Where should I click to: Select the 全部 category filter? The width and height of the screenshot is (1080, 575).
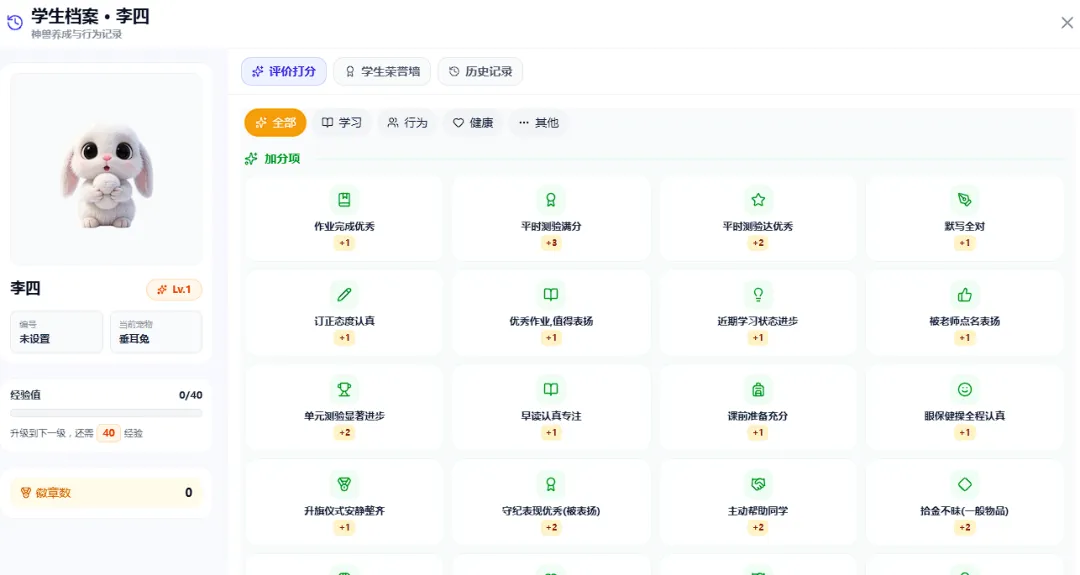(x=276, y=123)
